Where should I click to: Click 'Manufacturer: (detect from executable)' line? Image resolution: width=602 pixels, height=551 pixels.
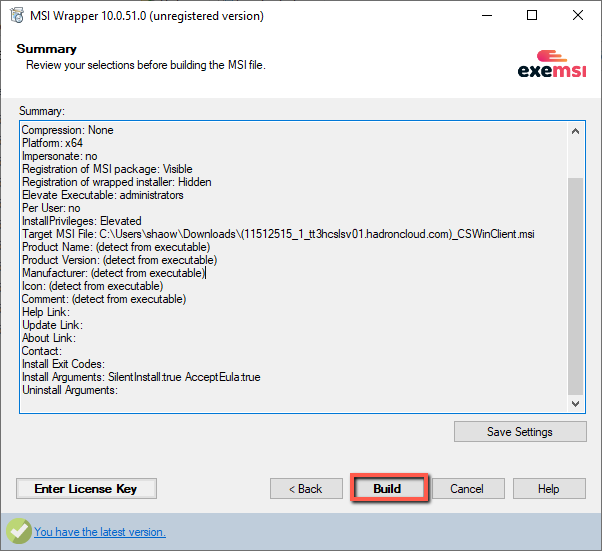pyautogui.click(x=114, y=273)
